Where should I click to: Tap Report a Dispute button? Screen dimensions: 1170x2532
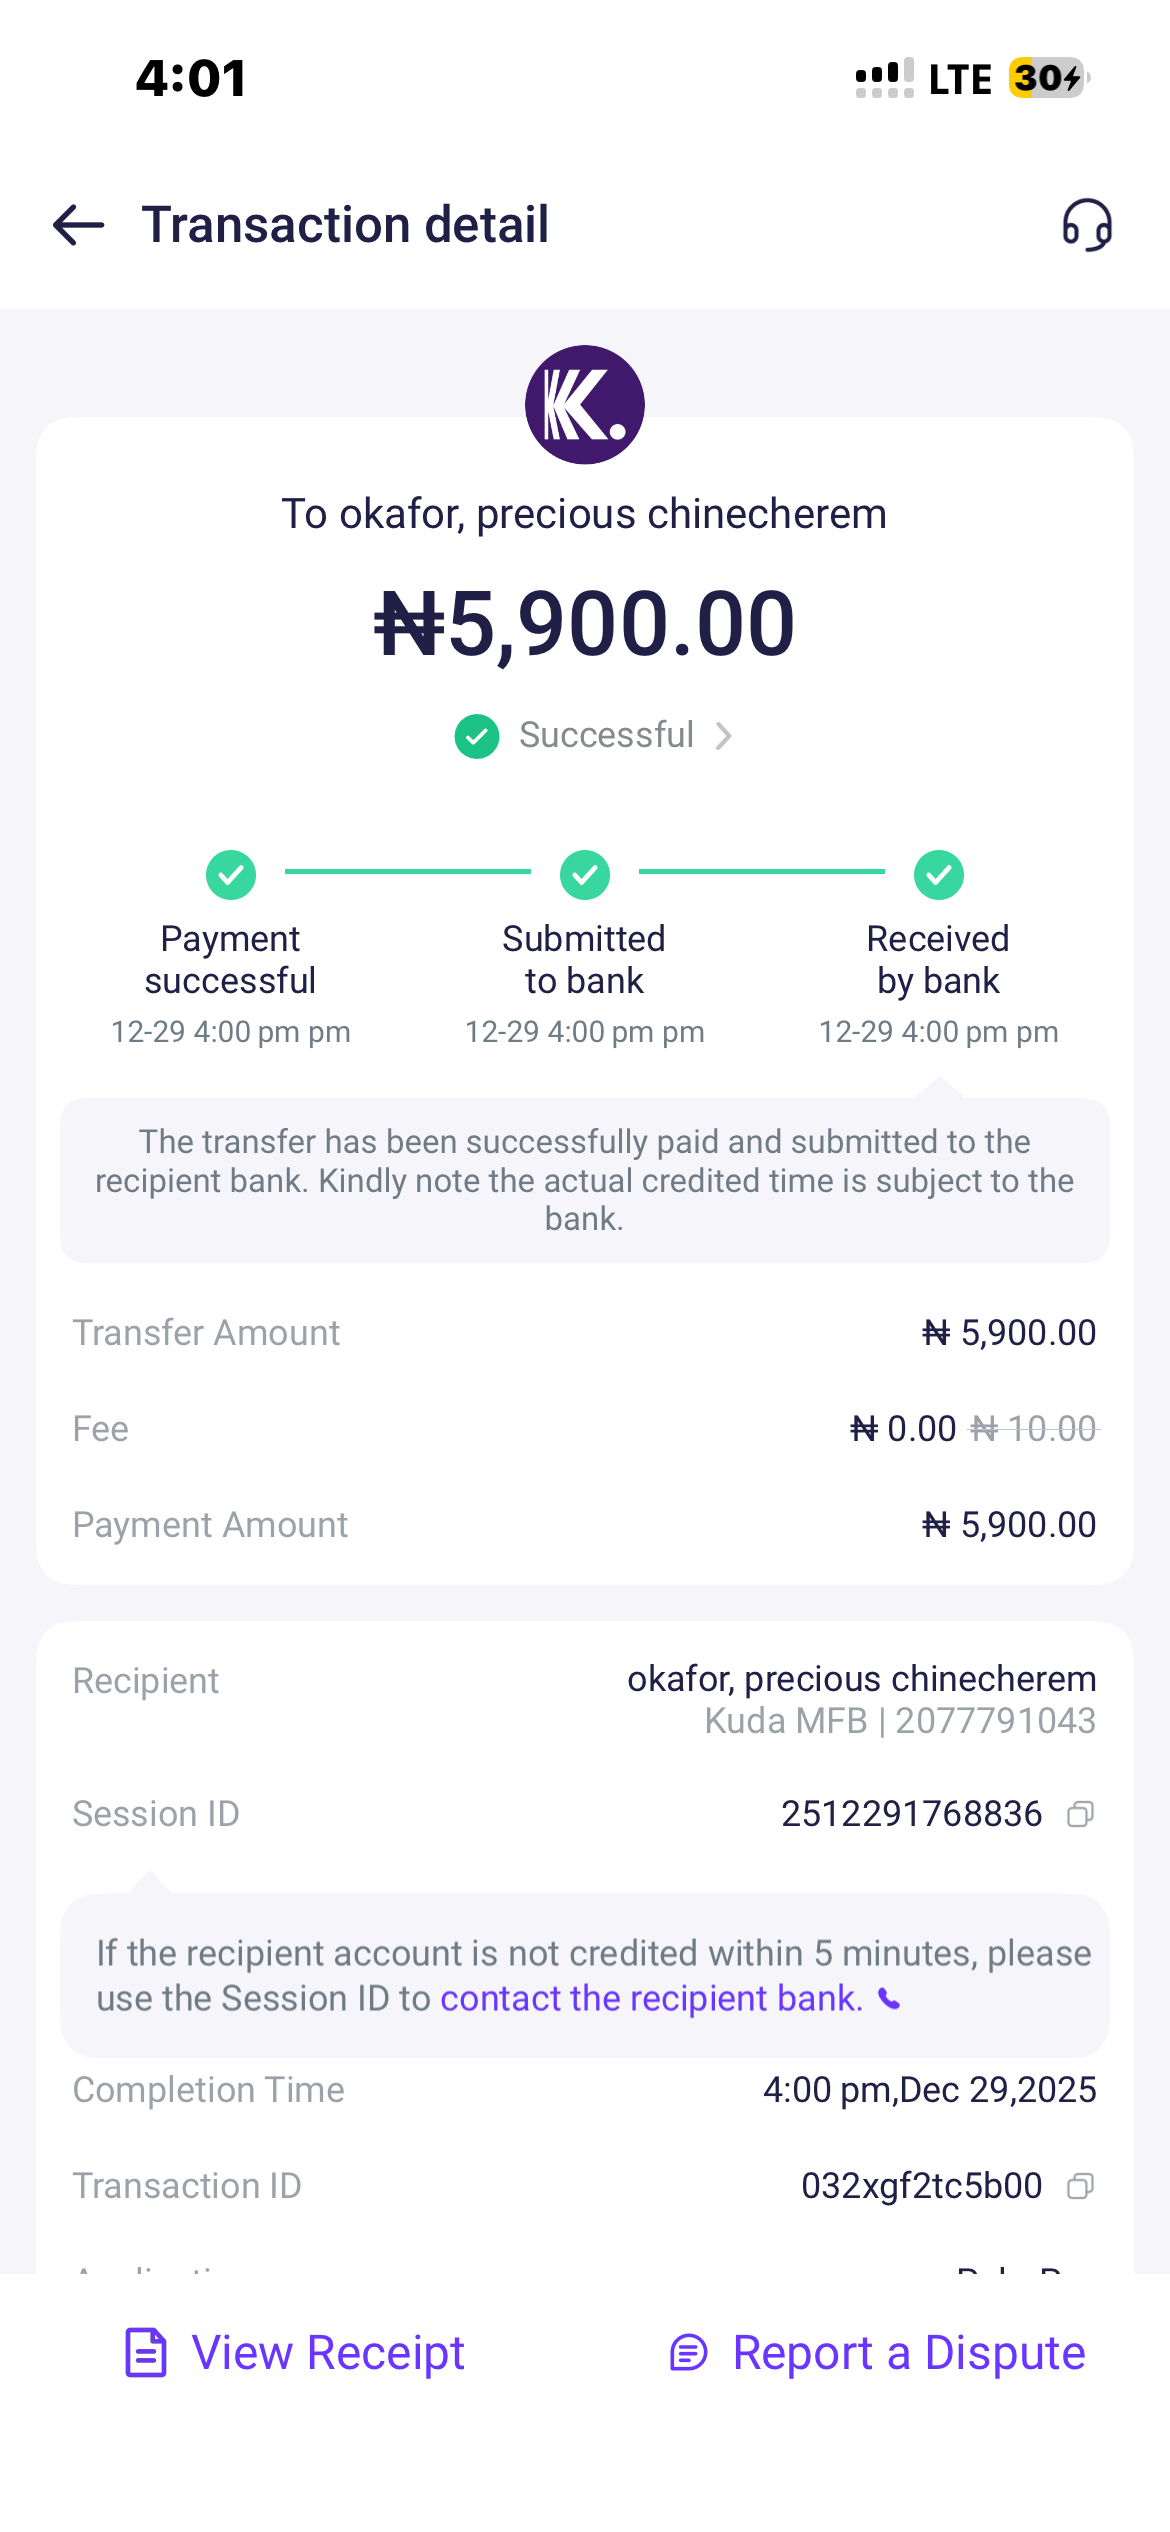(908, 2352)
